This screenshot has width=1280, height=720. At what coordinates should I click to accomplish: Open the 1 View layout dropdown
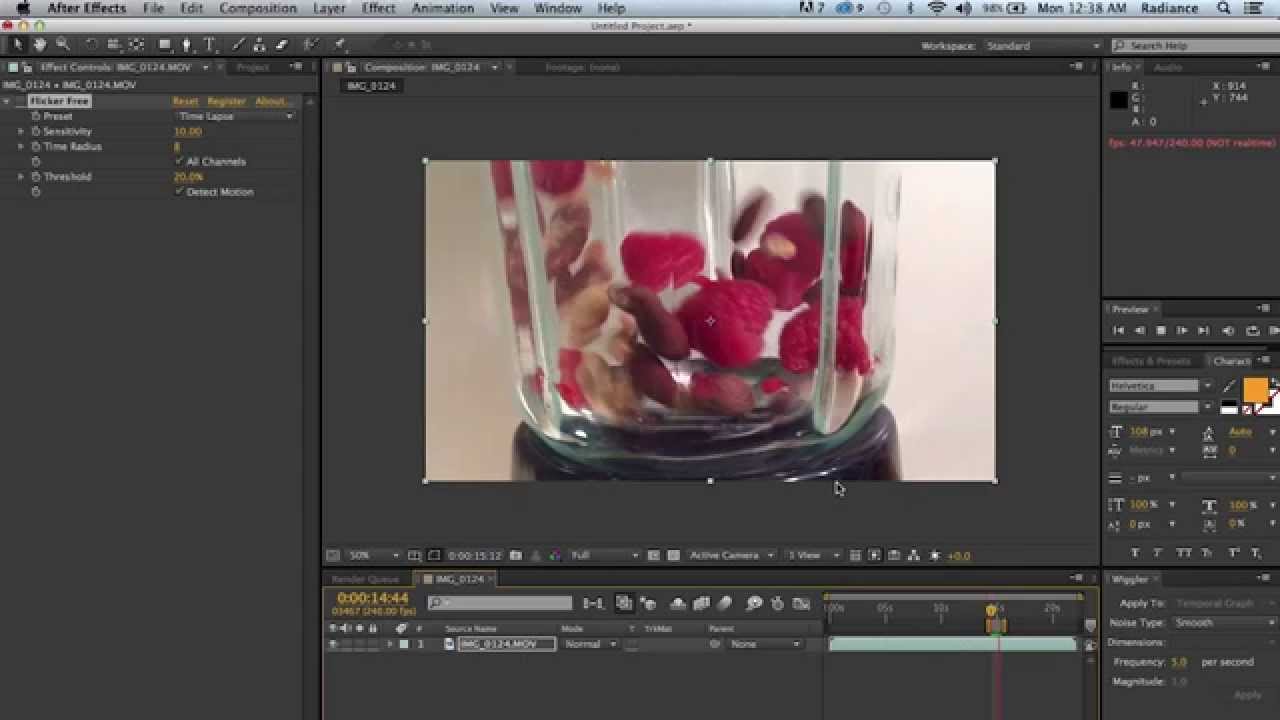pyautogui.click(x=813, y=555)
